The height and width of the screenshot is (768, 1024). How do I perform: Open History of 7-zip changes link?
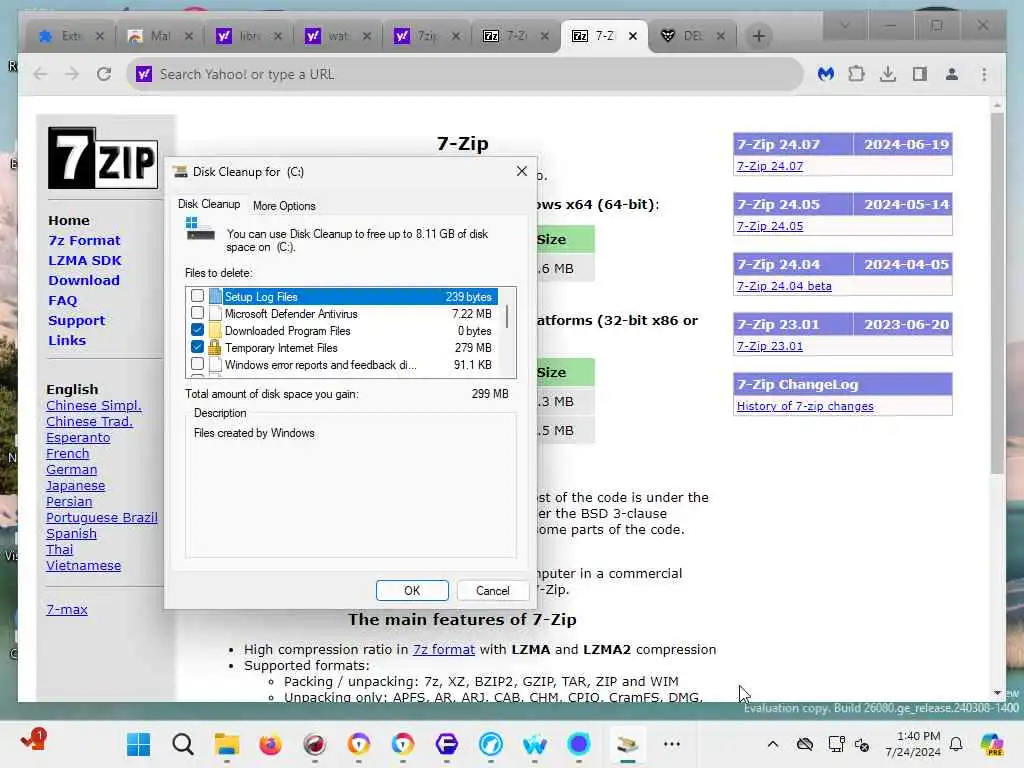tap(805, 406)
